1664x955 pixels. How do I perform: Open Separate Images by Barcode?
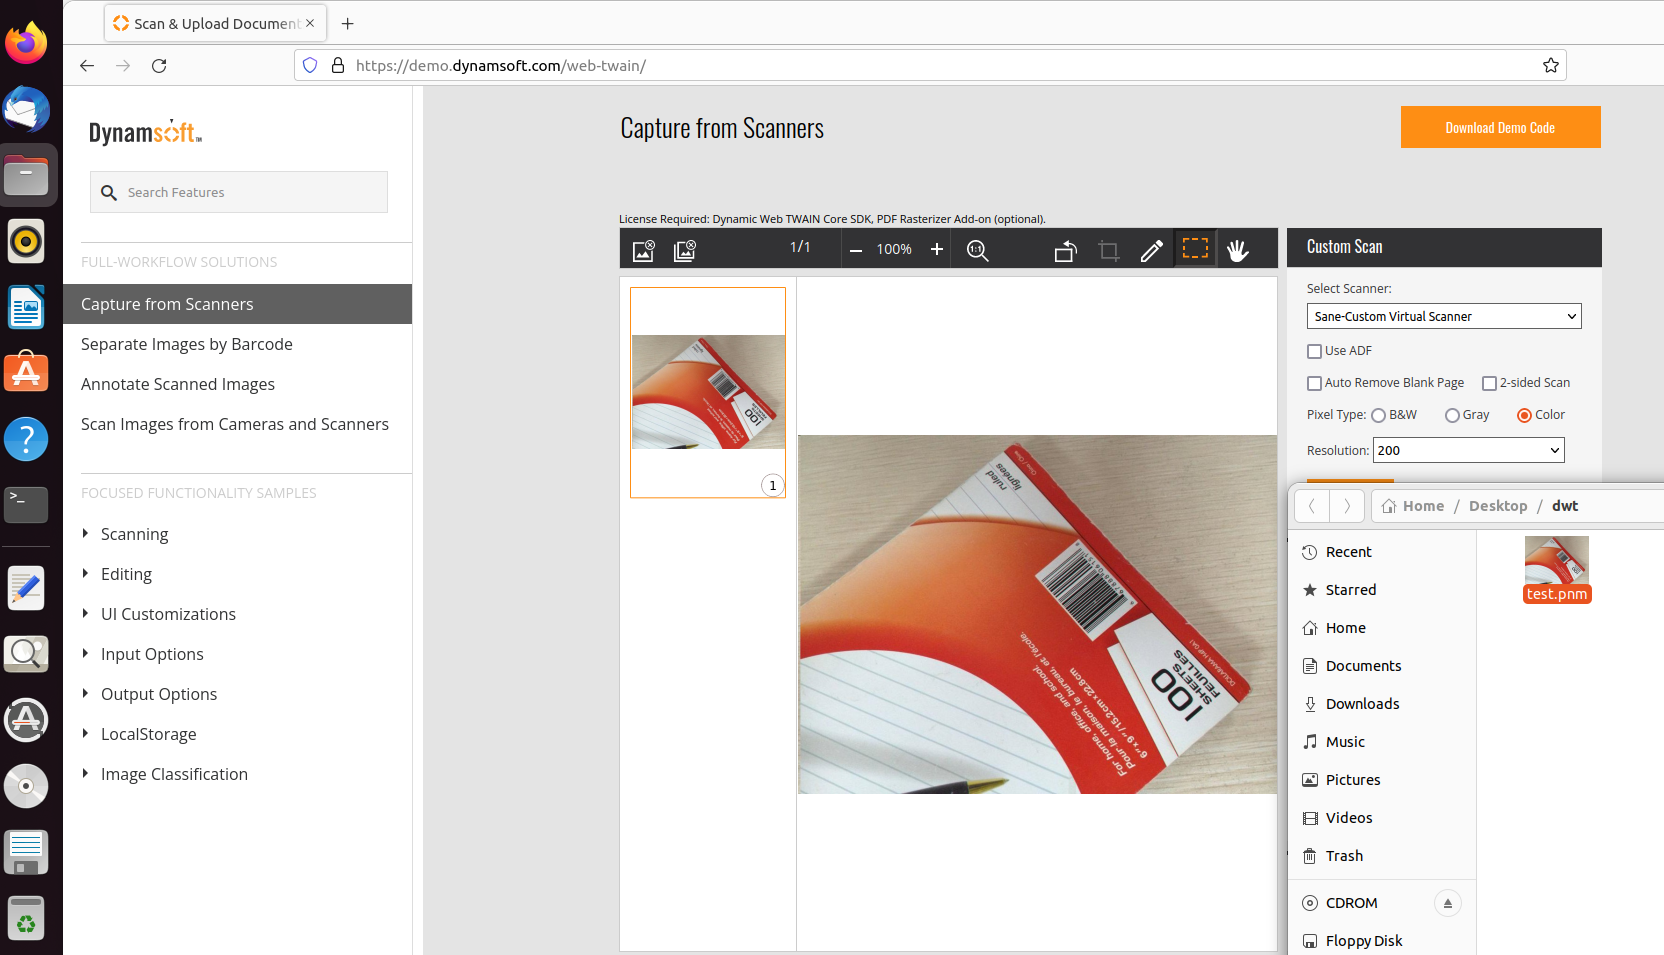pos(187,344)
